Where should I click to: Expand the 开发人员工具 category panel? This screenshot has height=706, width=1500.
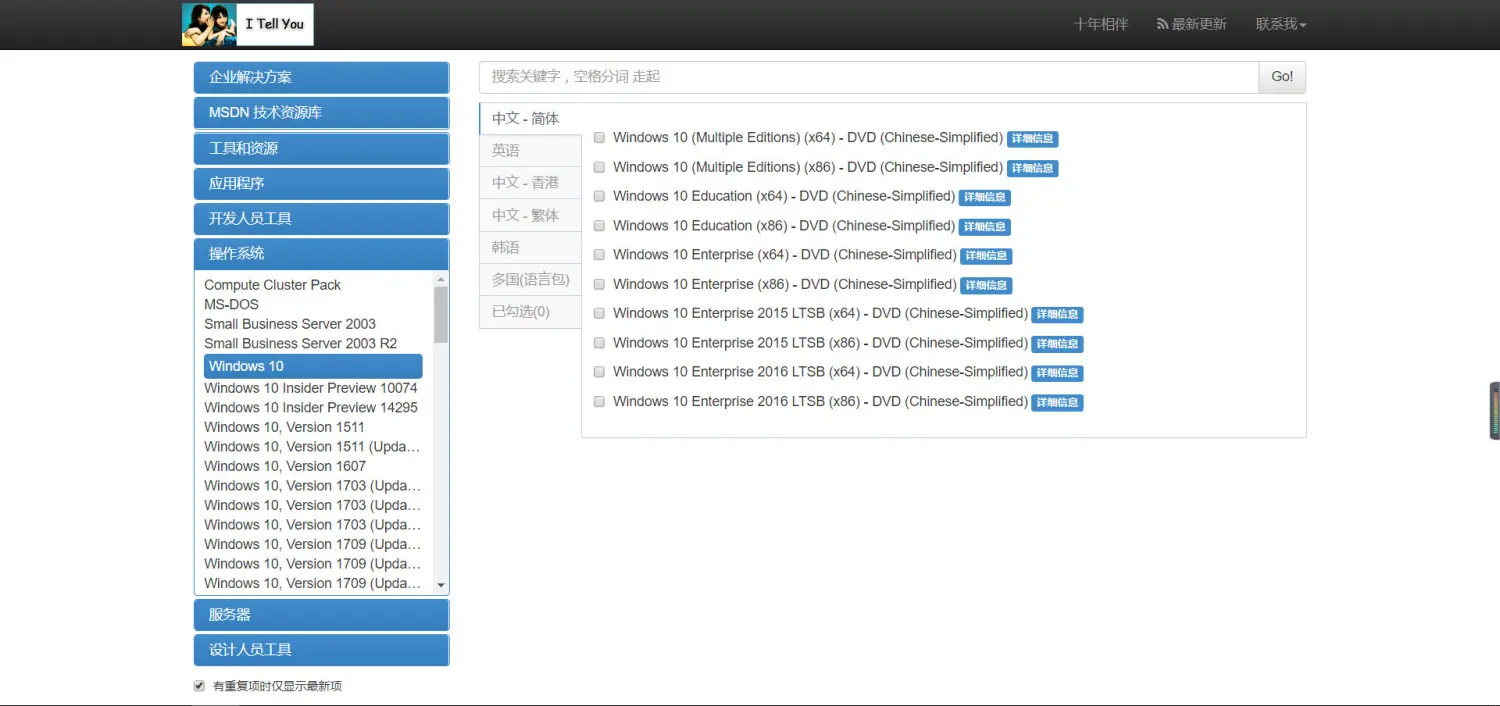coord(321,218)
